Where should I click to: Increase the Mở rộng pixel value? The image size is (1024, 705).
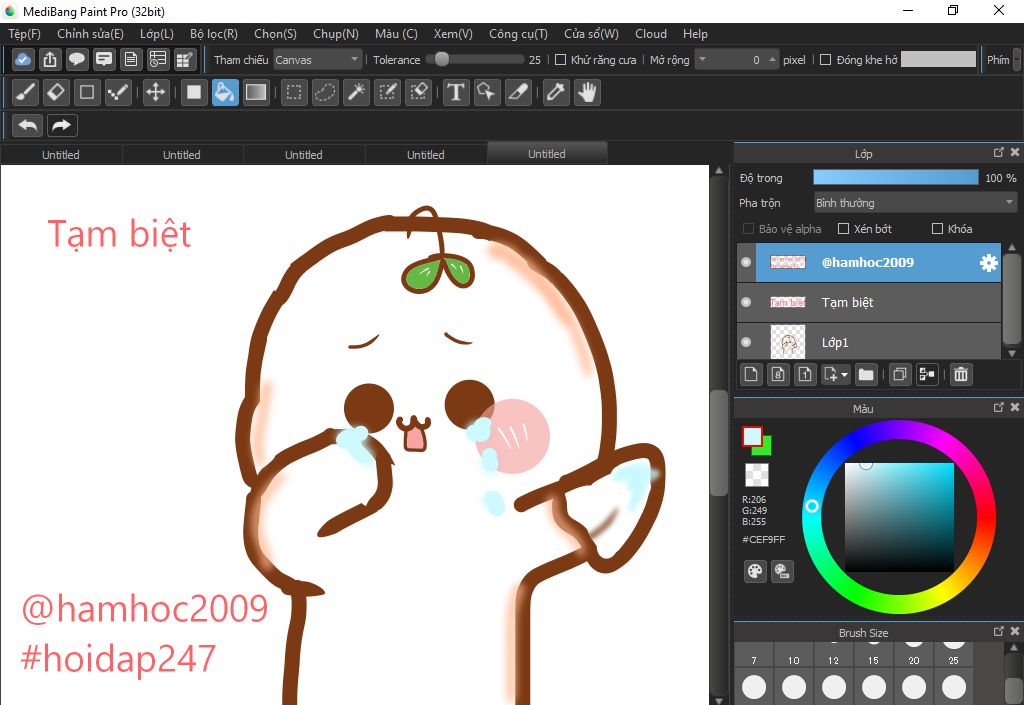[x=773, y=58]
